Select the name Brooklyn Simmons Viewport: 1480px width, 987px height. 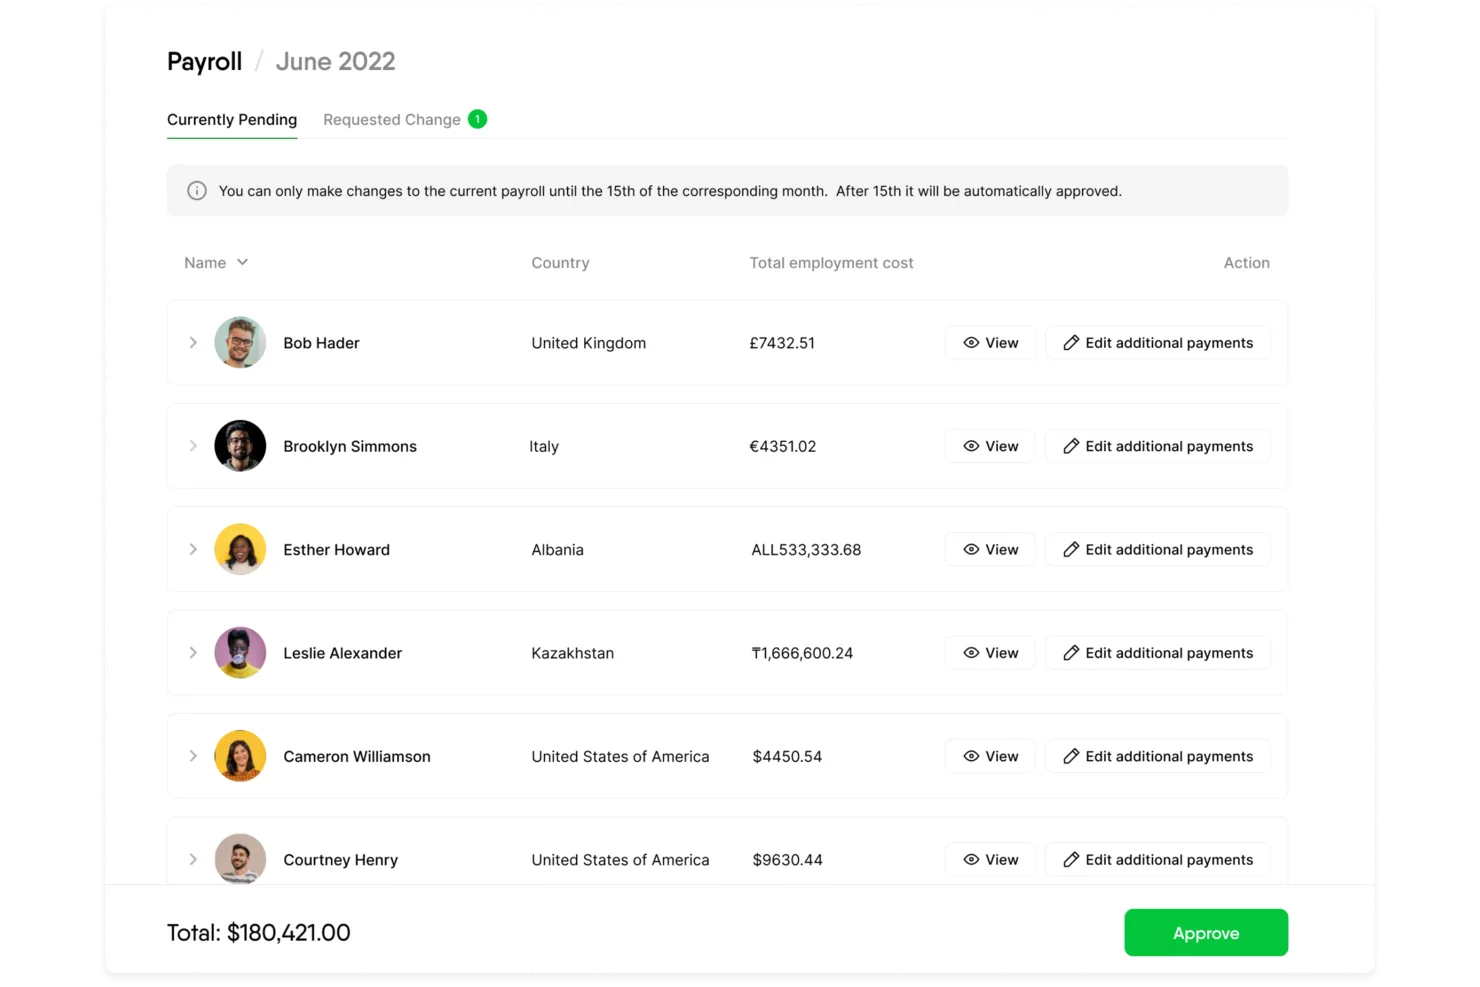350,446
